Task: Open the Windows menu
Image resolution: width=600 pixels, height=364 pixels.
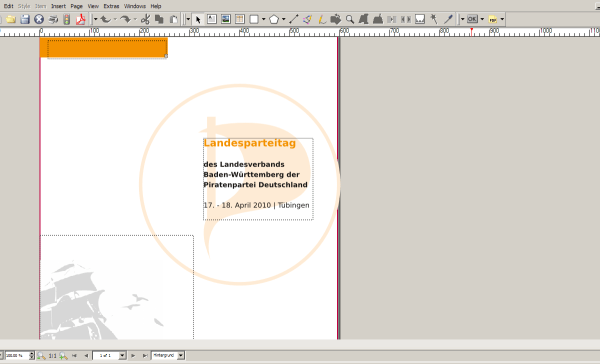Action: (135, 6)
